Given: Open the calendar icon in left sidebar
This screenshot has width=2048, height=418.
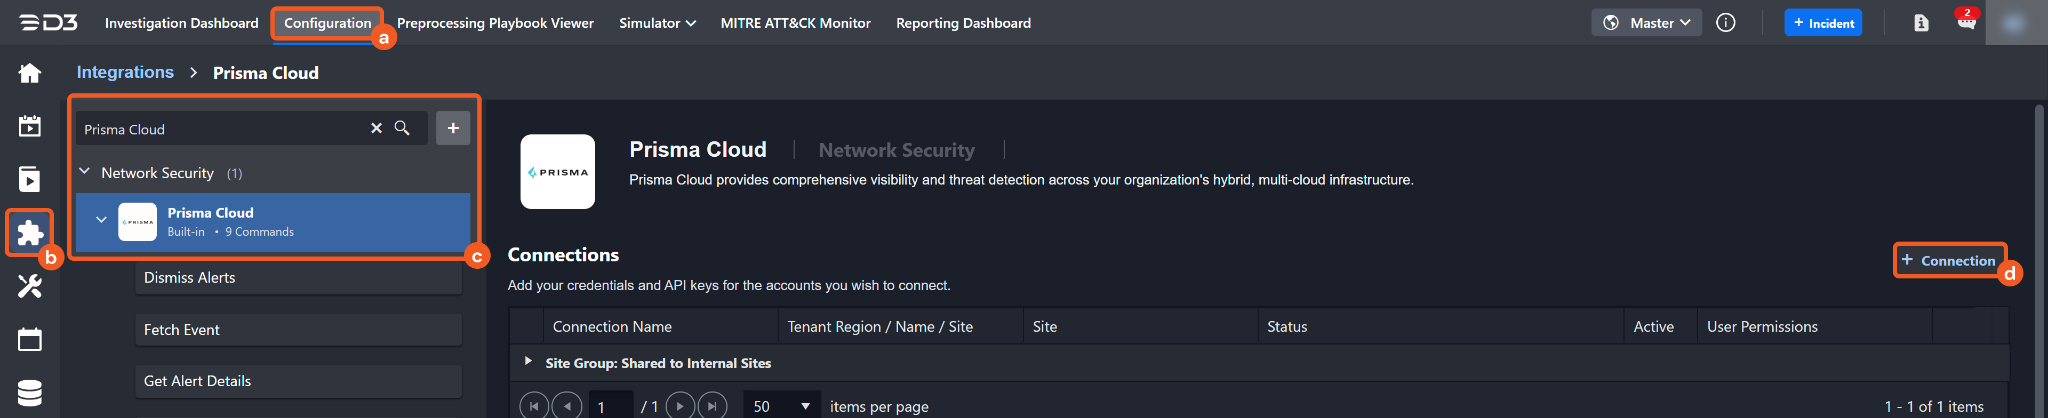Looking at the screenshot, I should (x=30, y=340).
